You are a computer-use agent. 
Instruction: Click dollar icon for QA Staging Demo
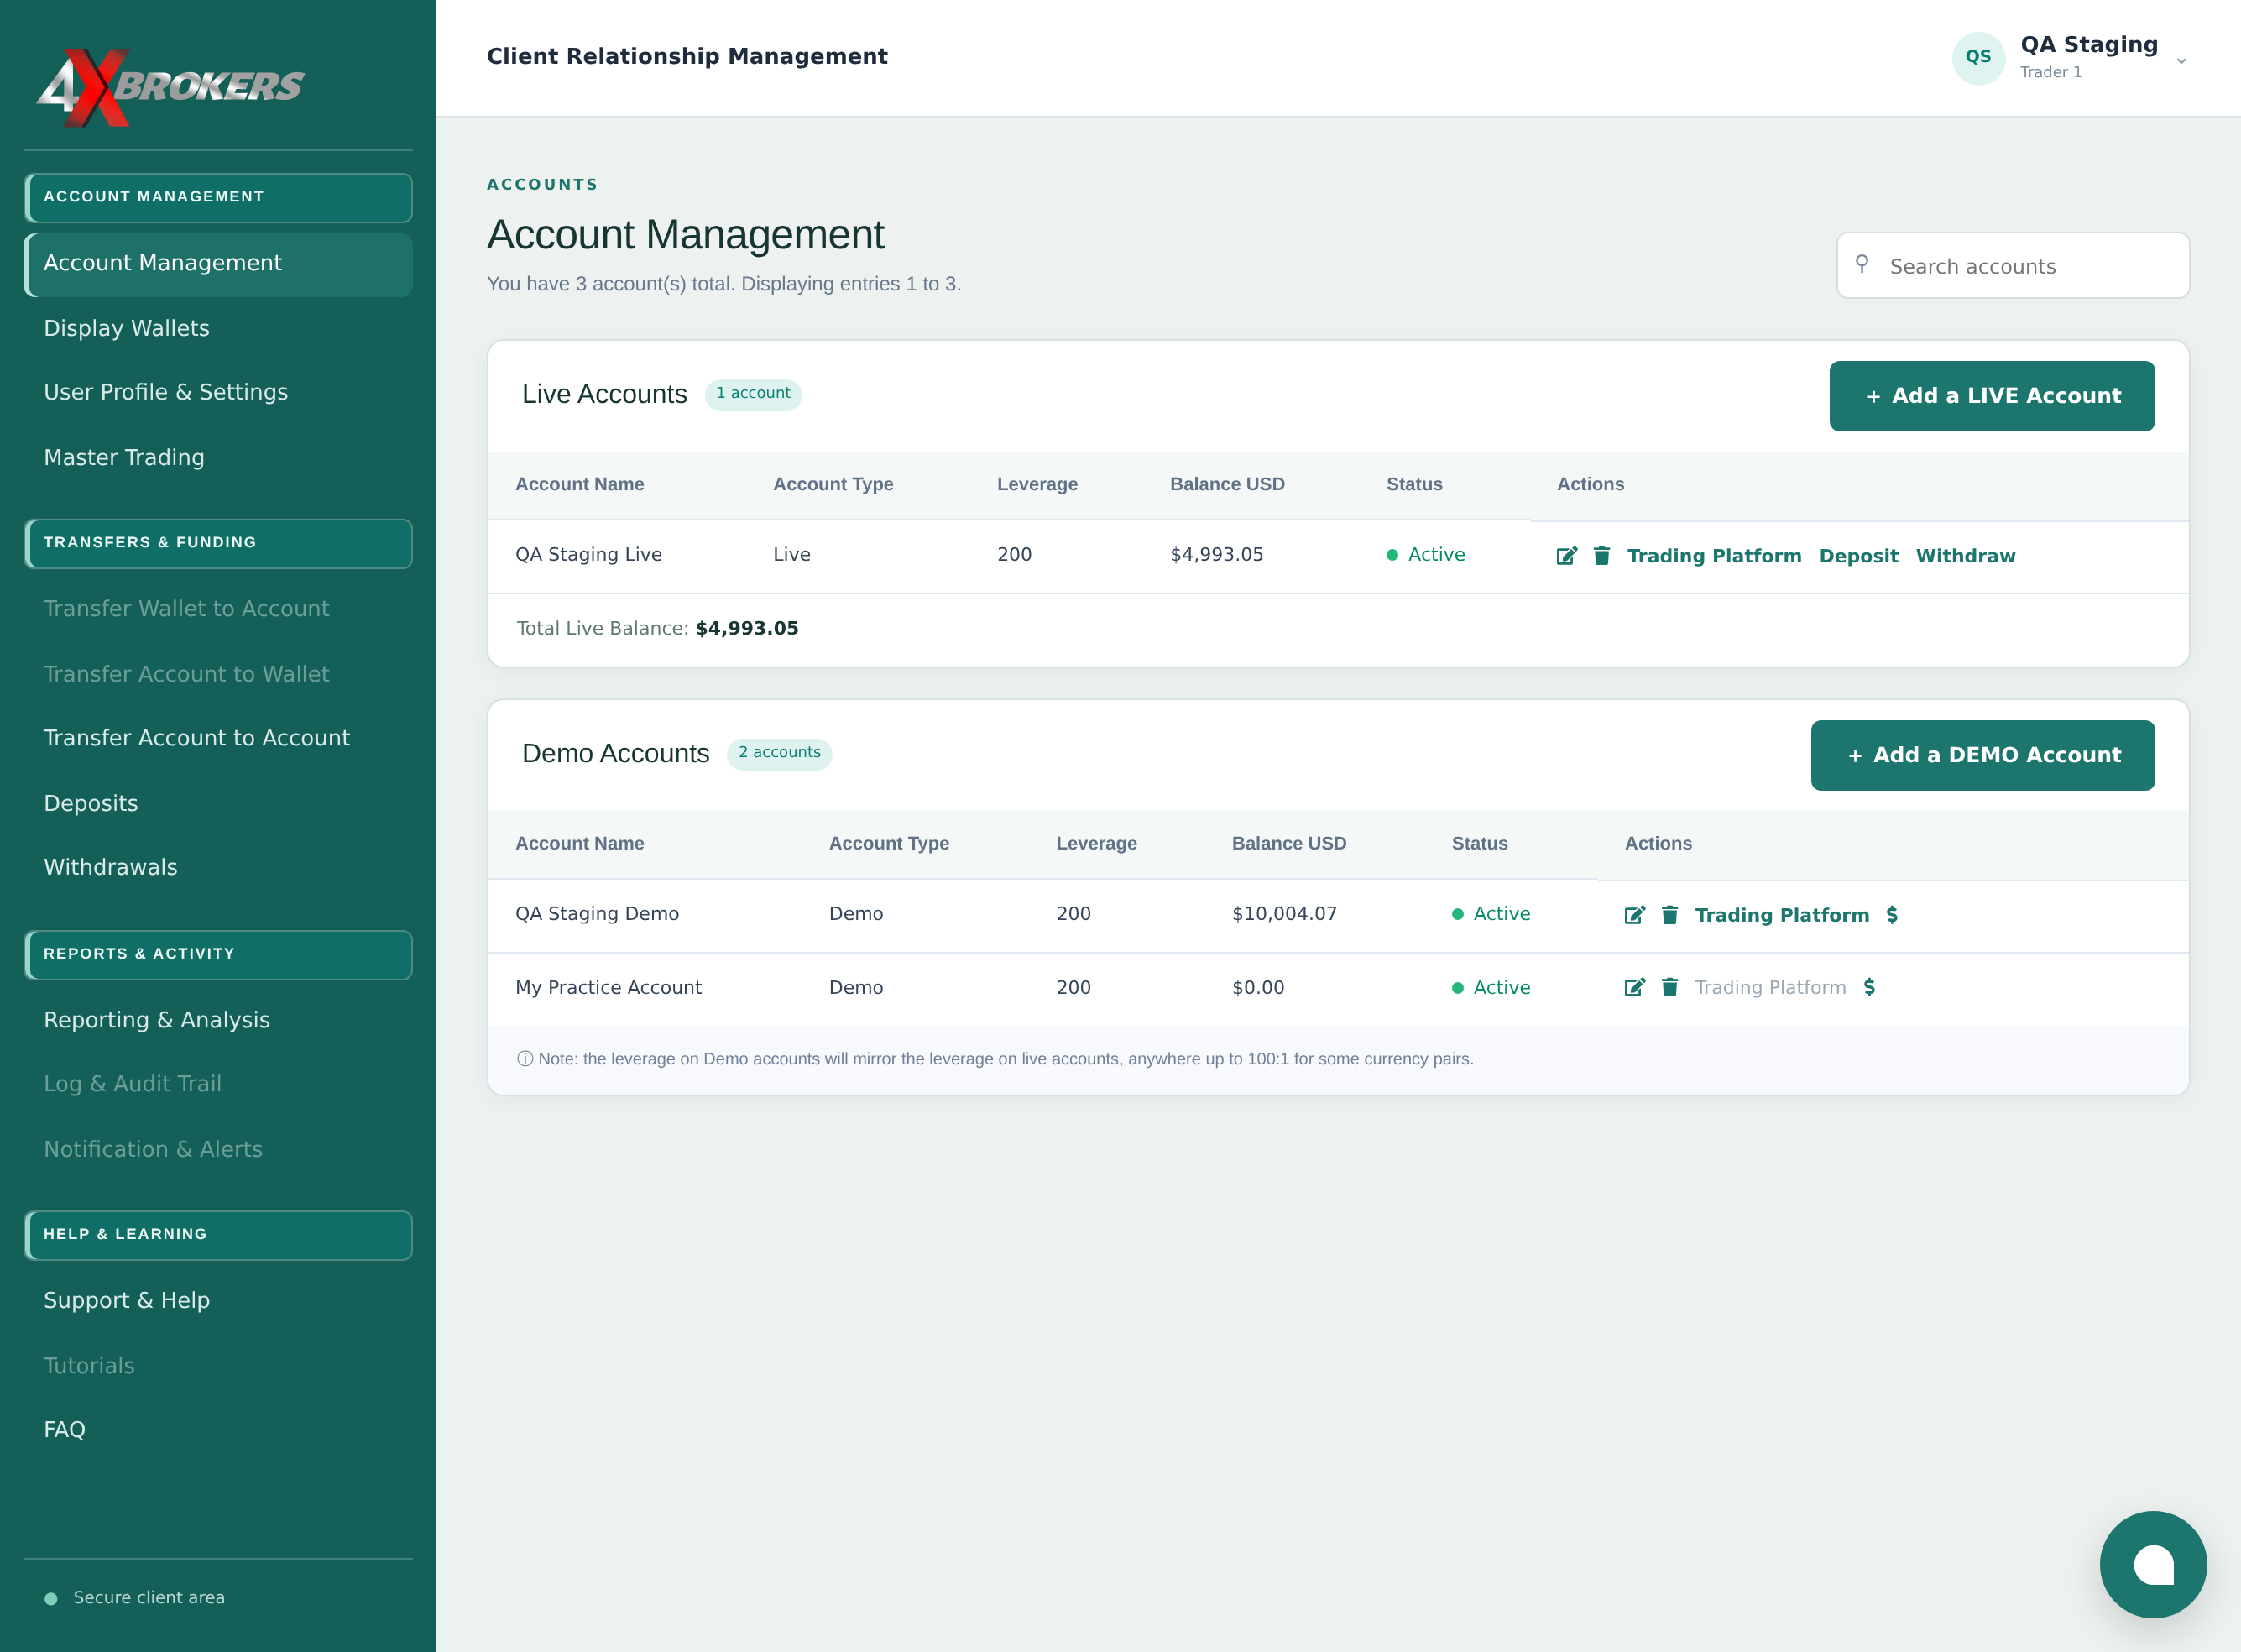1892,915
